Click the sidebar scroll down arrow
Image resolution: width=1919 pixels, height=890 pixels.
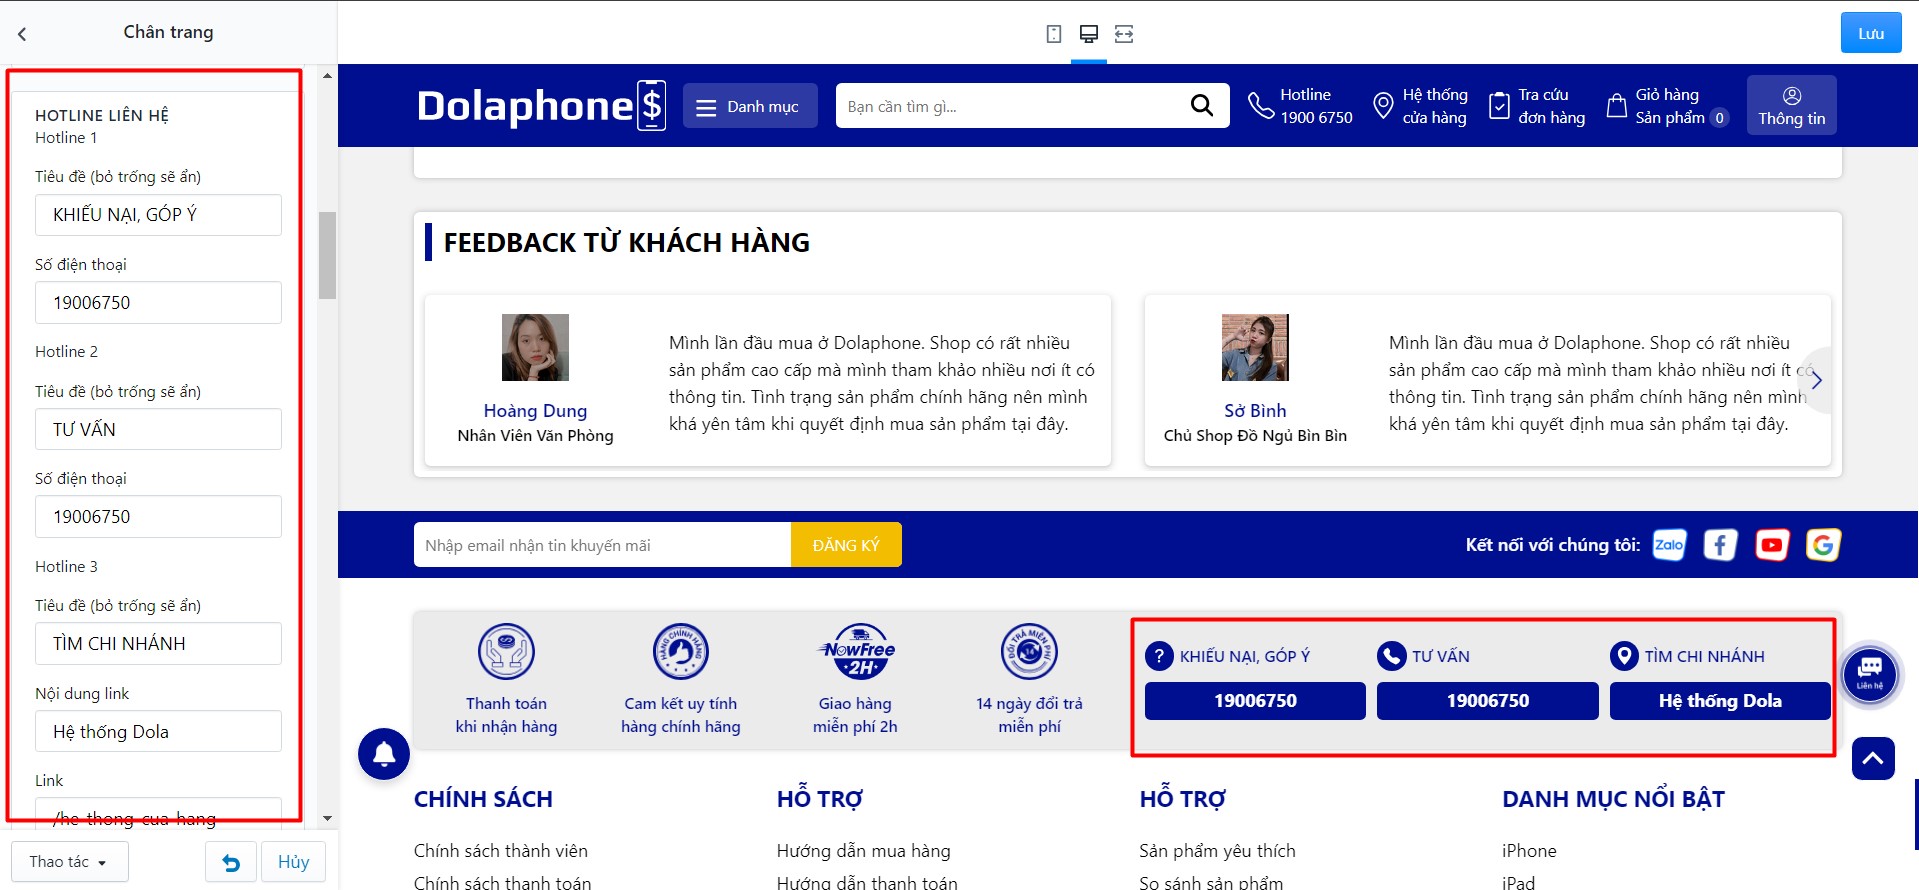(327, 818)
